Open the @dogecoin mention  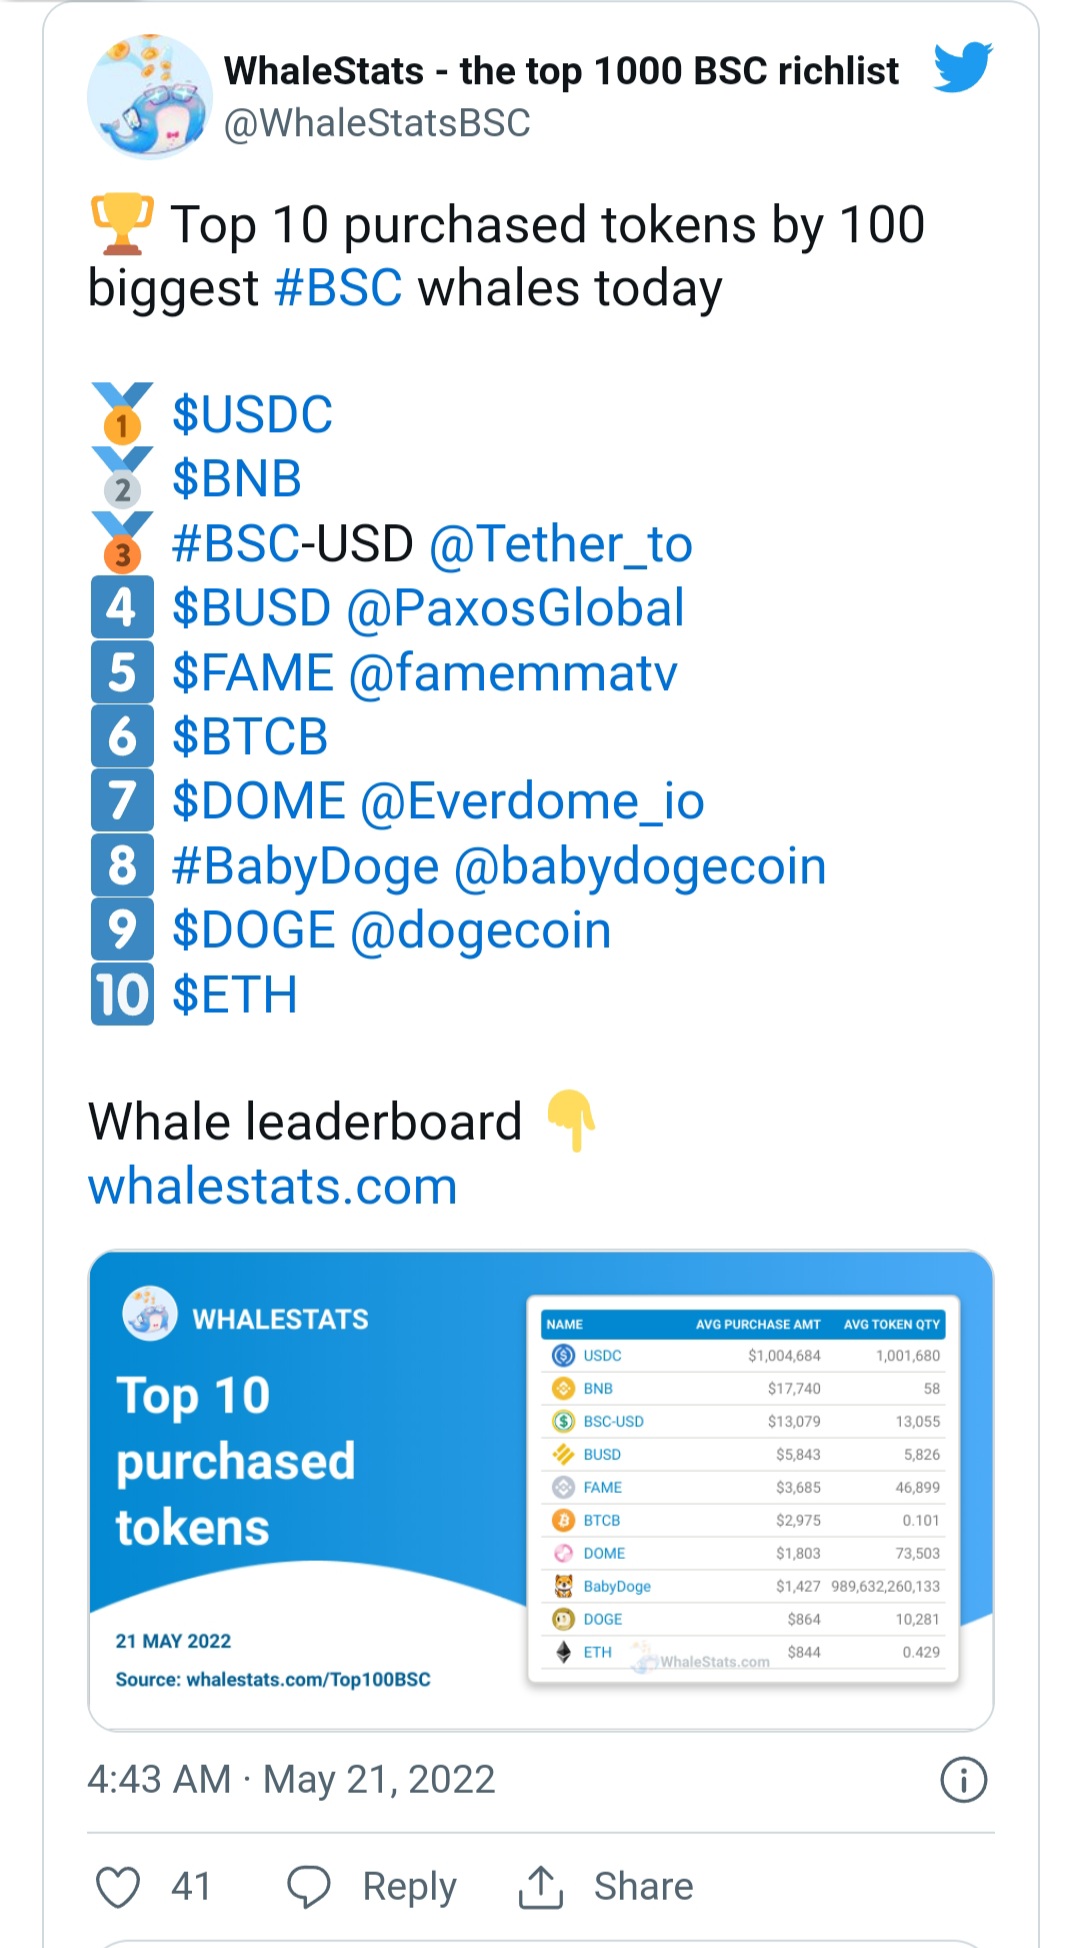pos(481,931)
